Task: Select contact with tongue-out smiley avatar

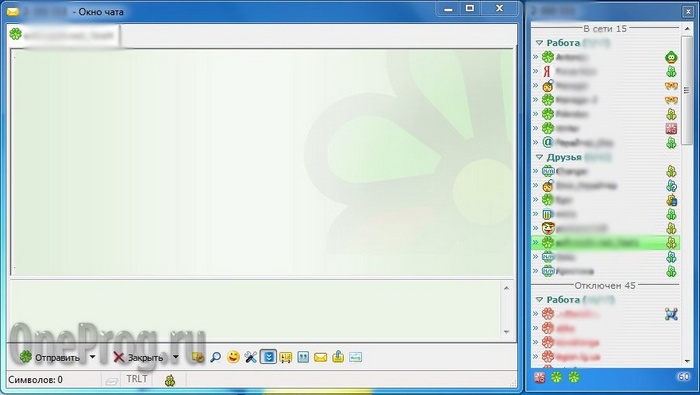Action: pyautogui.click(x=605, y=229)
